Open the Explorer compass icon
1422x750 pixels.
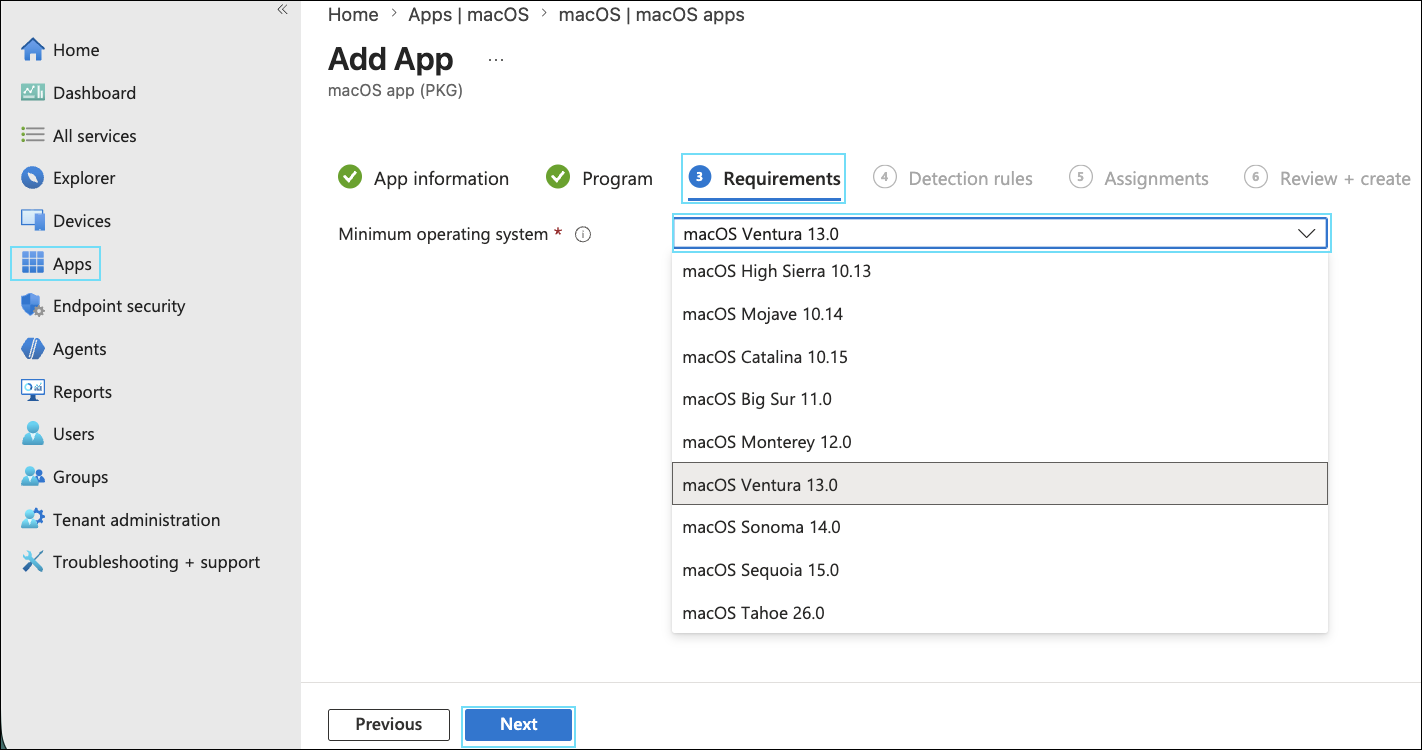pos(33,178)
